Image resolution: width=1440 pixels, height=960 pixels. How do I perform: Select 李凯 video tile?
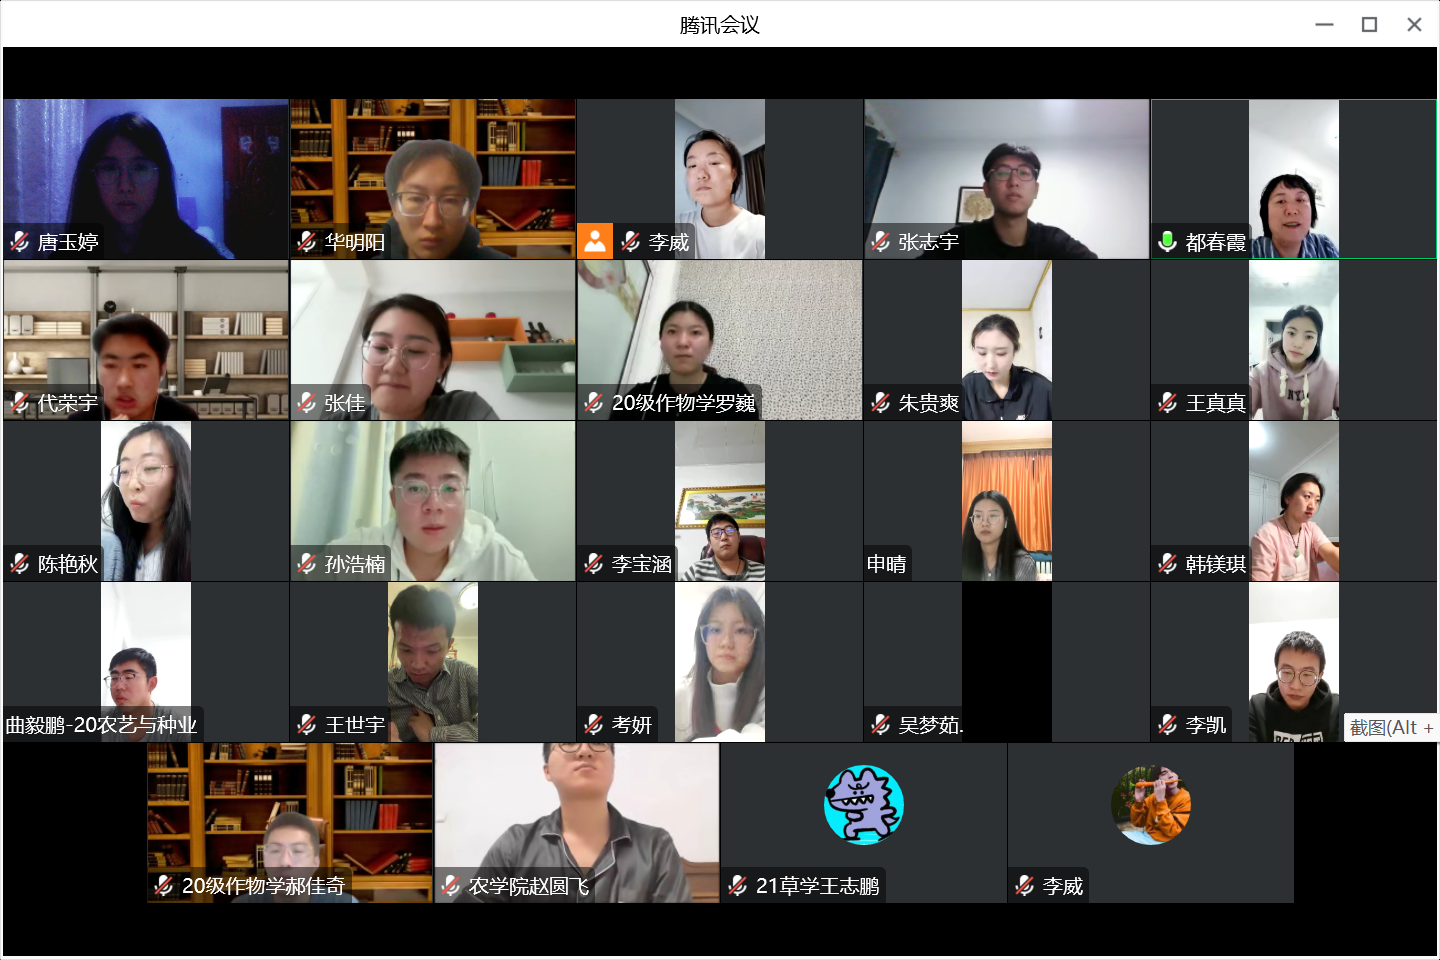(1294, 662)
